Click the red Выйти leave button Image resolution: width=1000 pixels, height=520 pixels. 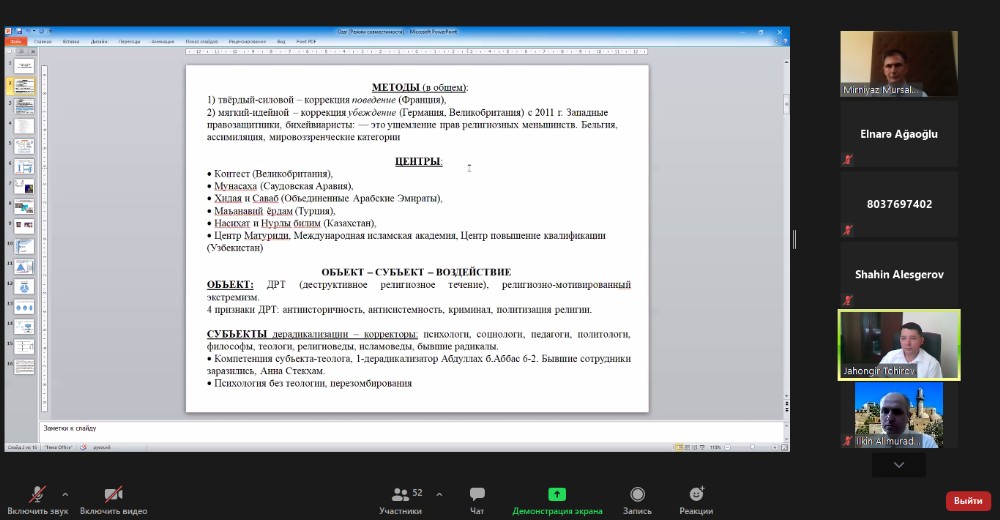pos(968,501)
